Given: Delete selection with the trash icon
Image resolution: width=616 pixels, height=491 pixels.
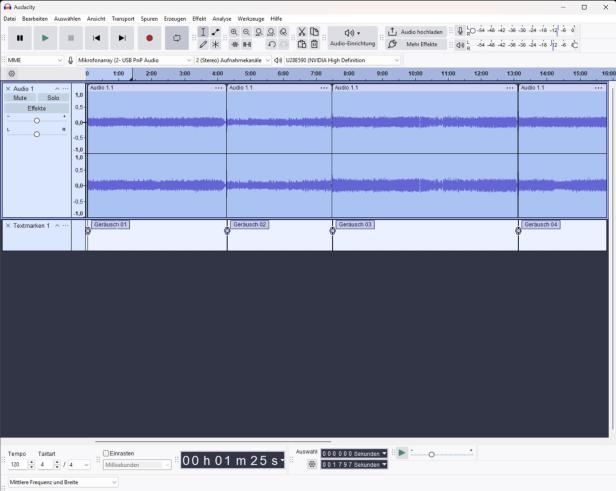Looking at the screenshot, I should tap(314, 44).
